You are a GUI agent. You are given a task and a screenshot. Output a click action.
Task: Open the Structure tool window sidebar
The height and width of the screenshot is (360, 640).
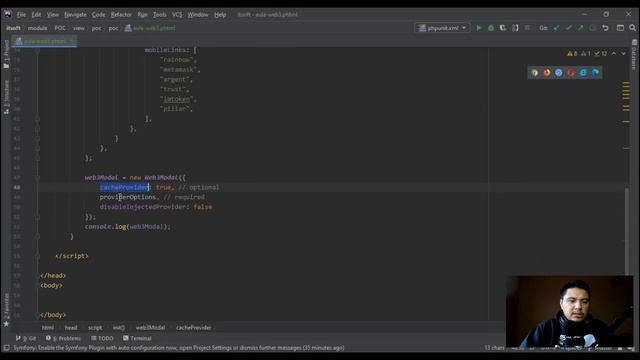click(x=6, y=97)
